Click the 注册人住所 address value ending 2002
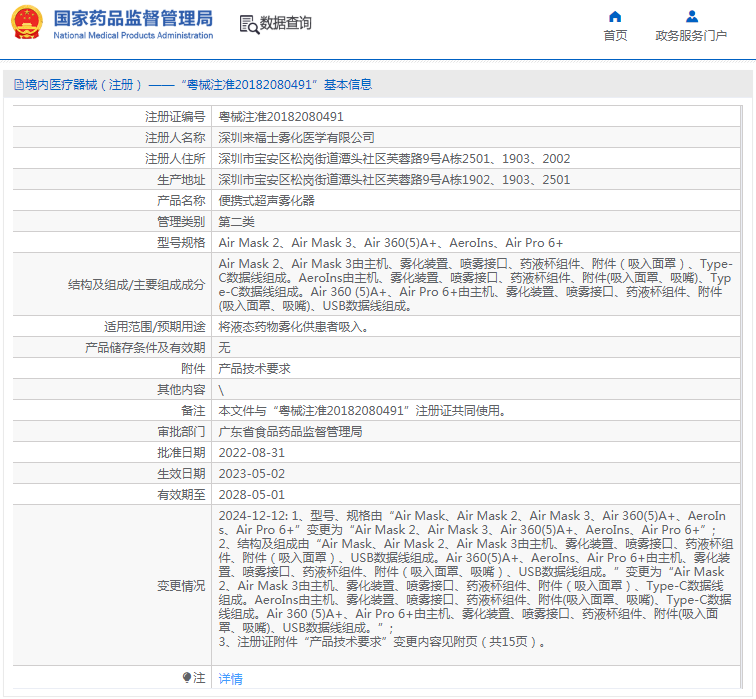Image resolution: width=756 pixels, height=699 pixels. [394, 159]
